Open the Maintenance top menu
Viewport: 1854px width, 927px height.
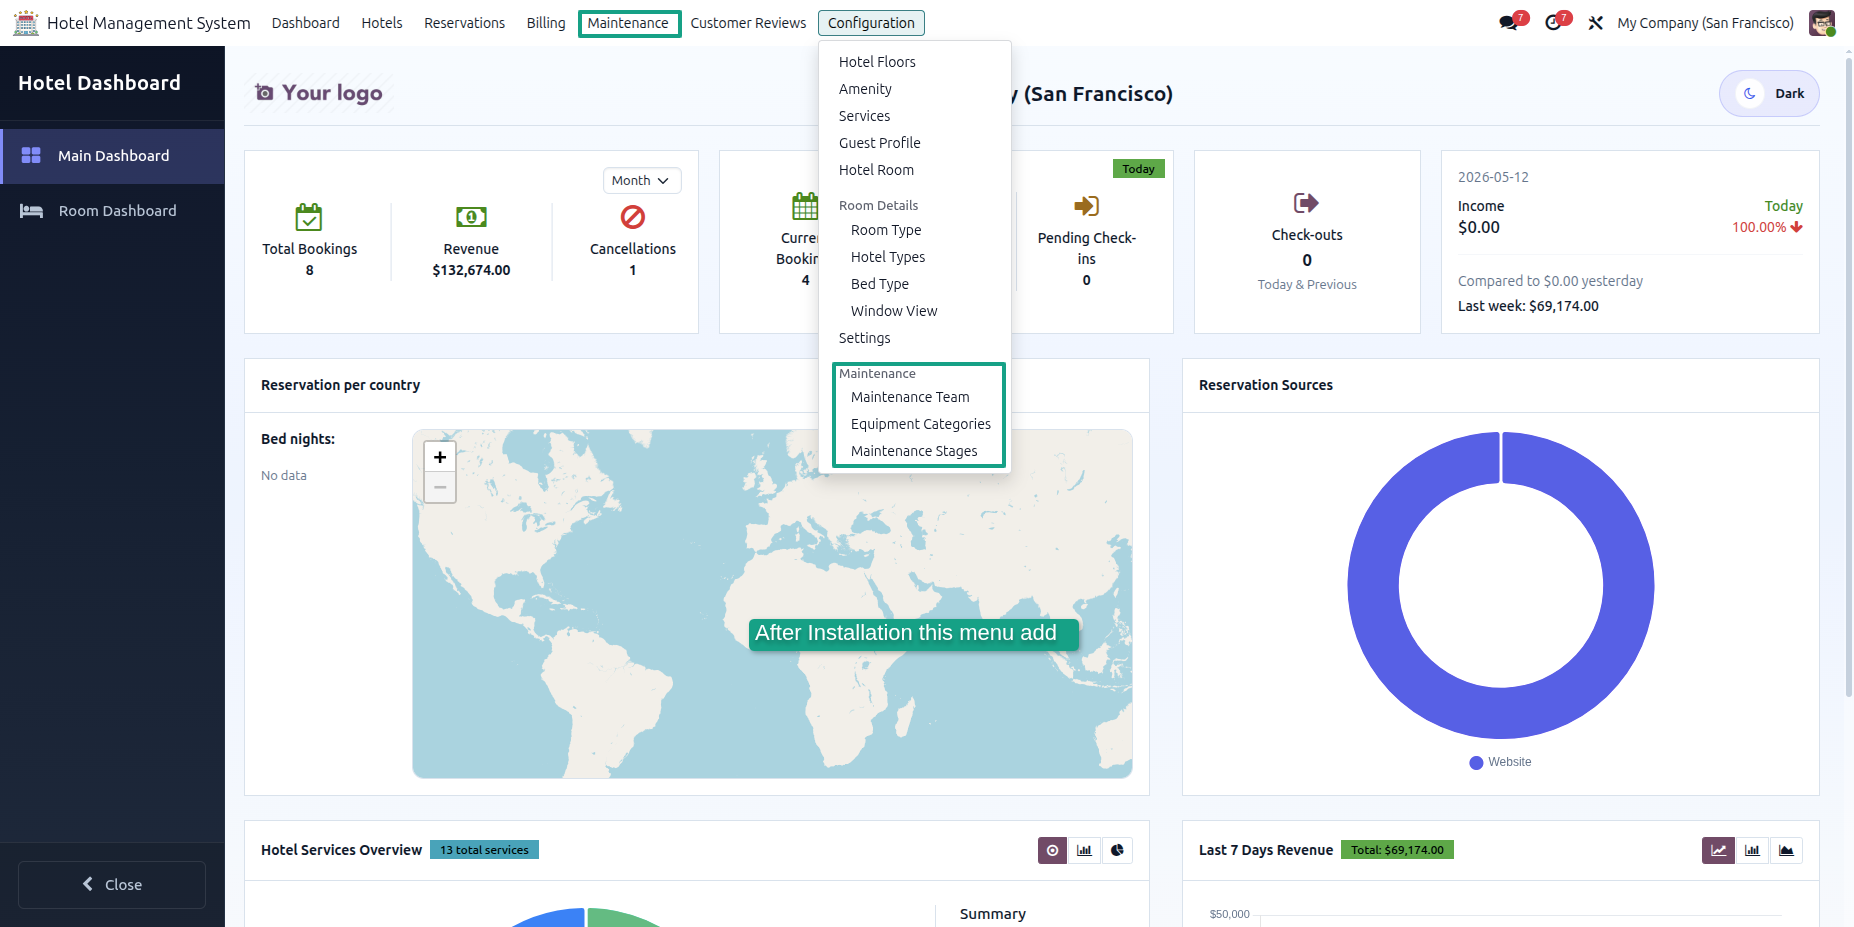pyautogui.click(x=629, y=23)
